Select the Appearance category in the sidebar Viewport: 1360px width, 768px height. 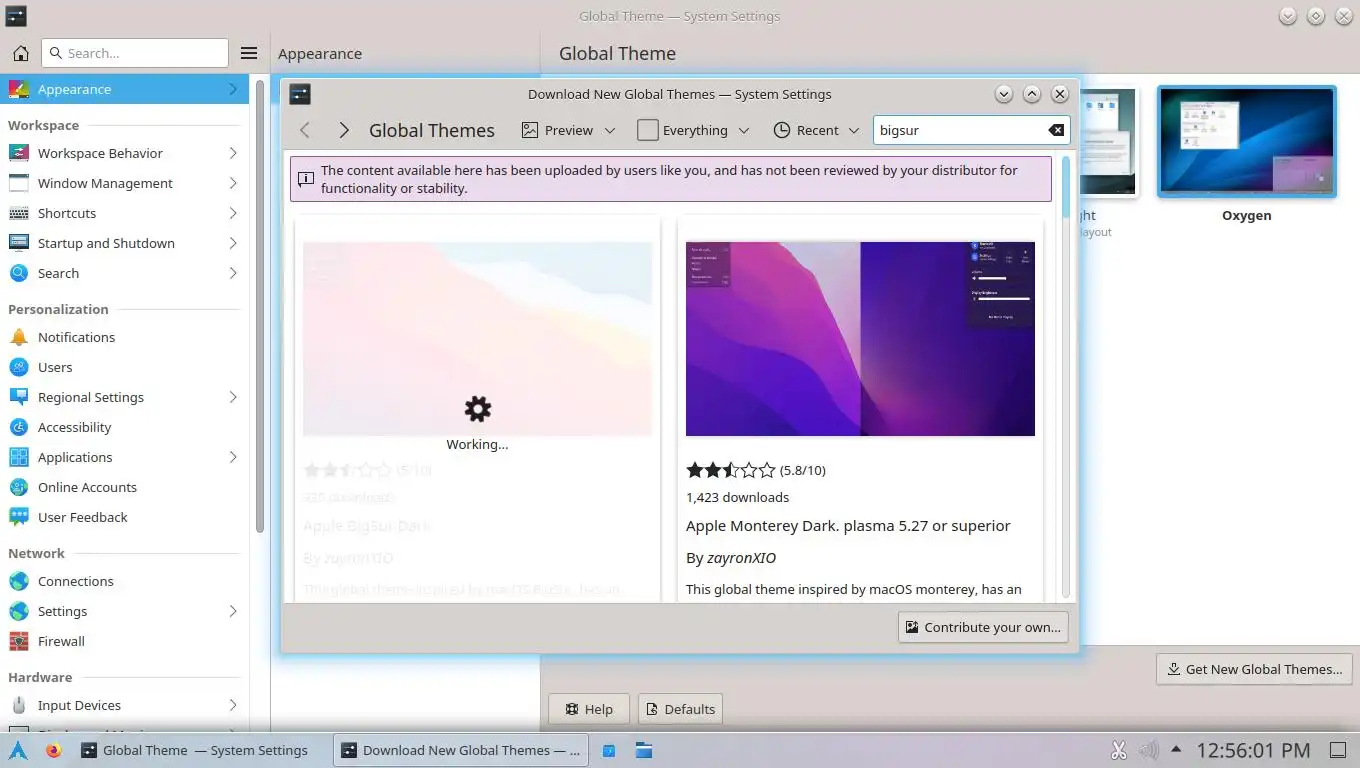125,89
